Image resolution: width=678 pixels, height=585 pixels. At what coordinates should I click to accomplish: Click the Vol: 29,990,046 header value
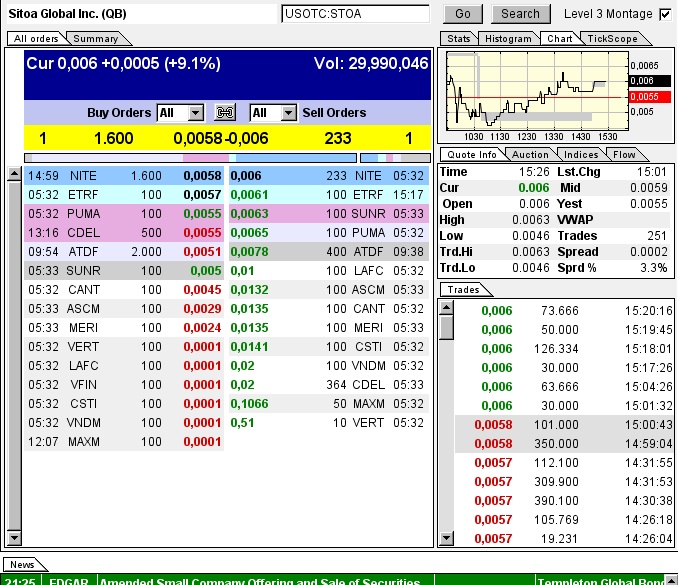point(371,64)
